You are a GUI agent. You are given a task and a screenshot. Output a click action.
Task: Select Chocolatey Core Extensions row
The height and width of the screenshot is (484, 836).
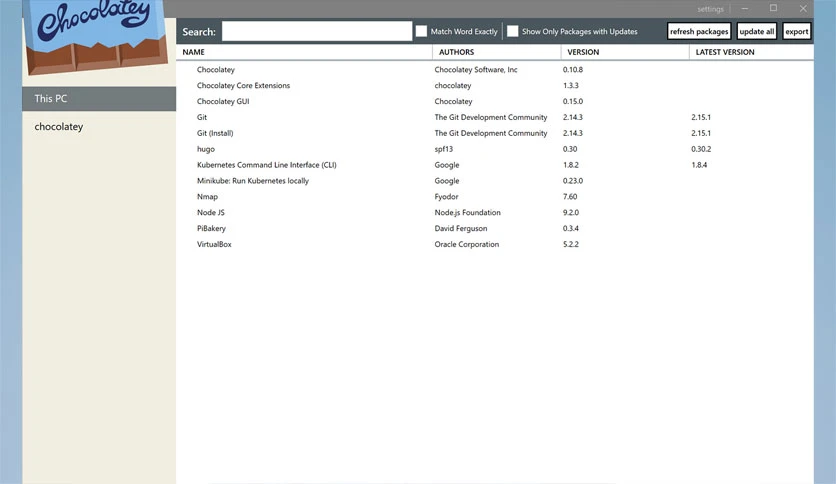point(495,86)
